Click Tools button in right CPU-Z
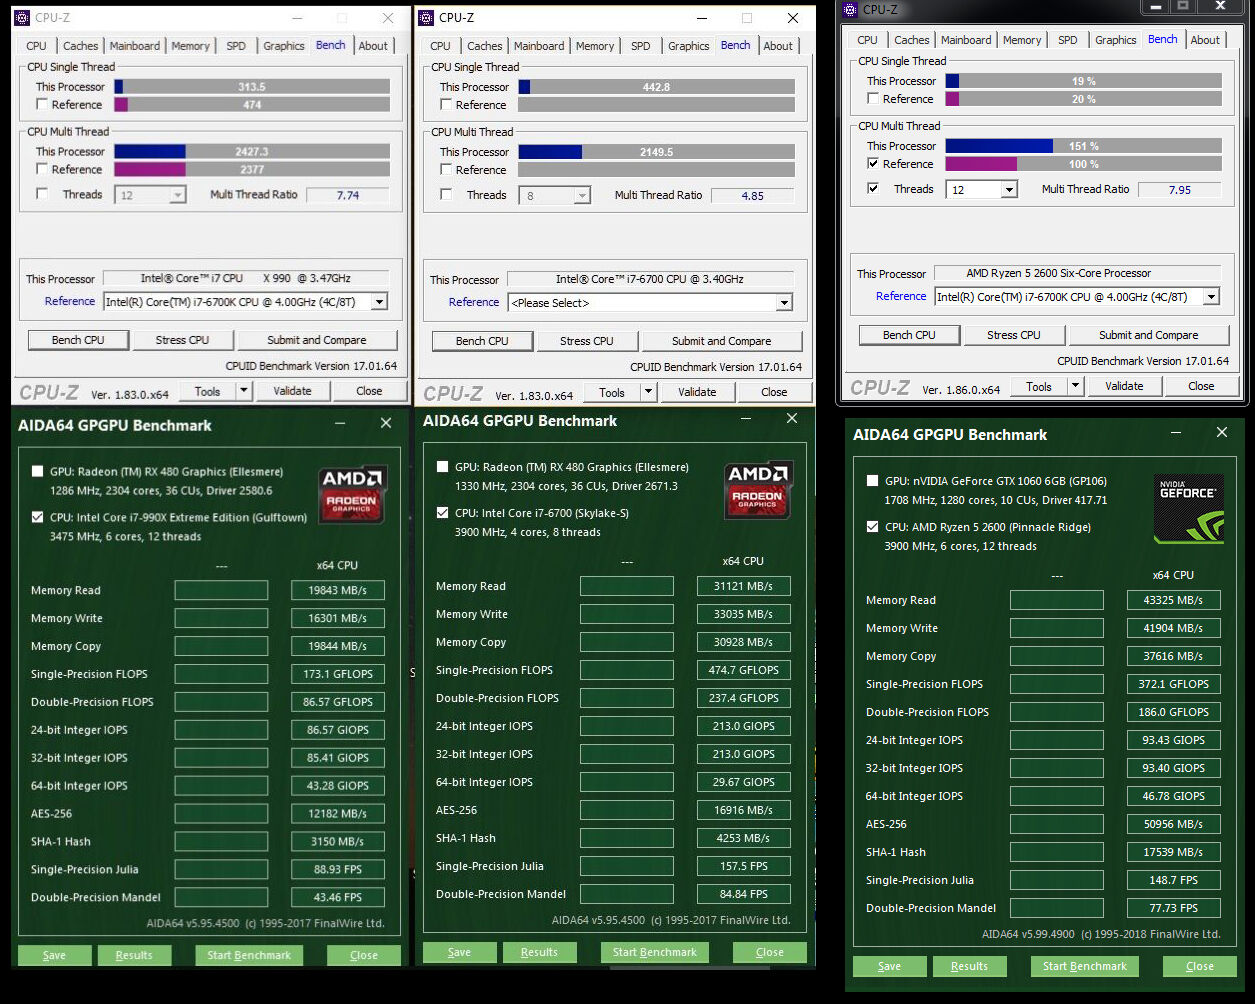Screen dimensions: 1255x1004 1039,386
